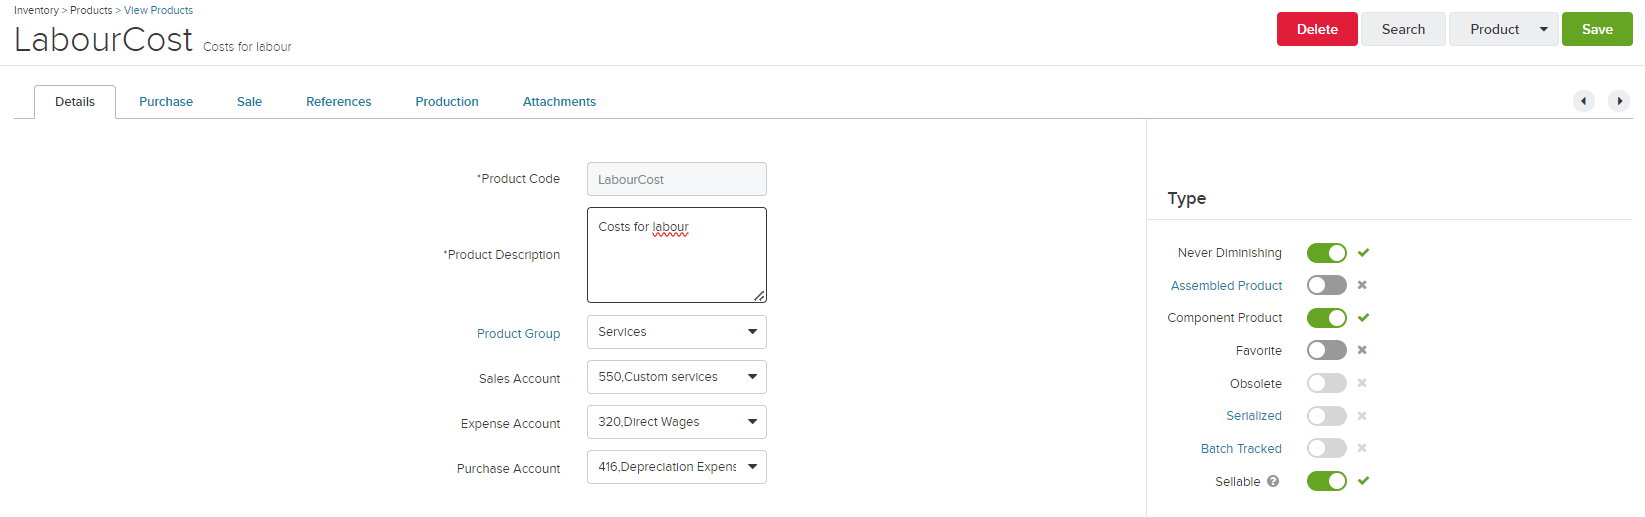This screenshot has height=517, width=1645.
Task: Open the Production tab
Action: [447, 102]
